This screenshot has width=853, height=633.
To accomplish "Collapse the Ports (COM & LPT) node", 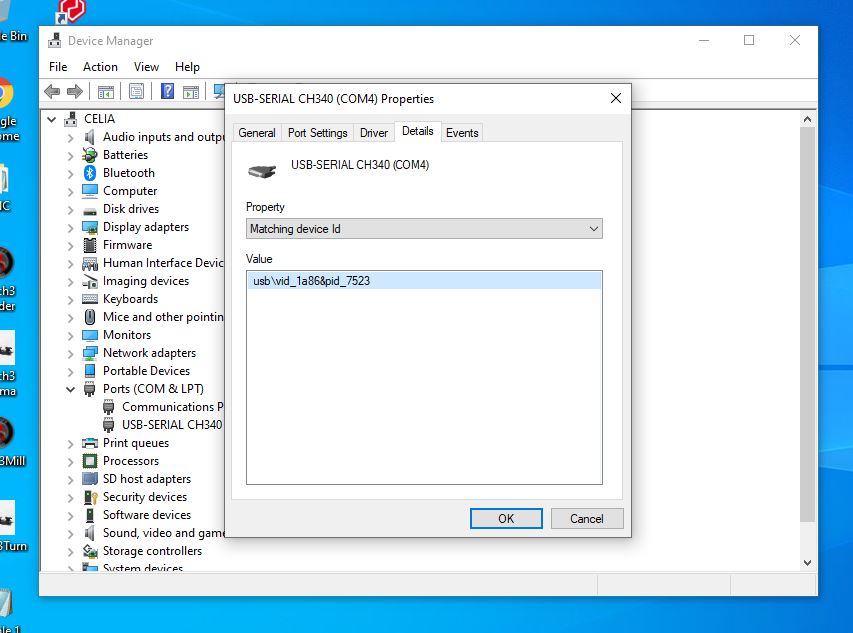I will [x=70, y=389].
